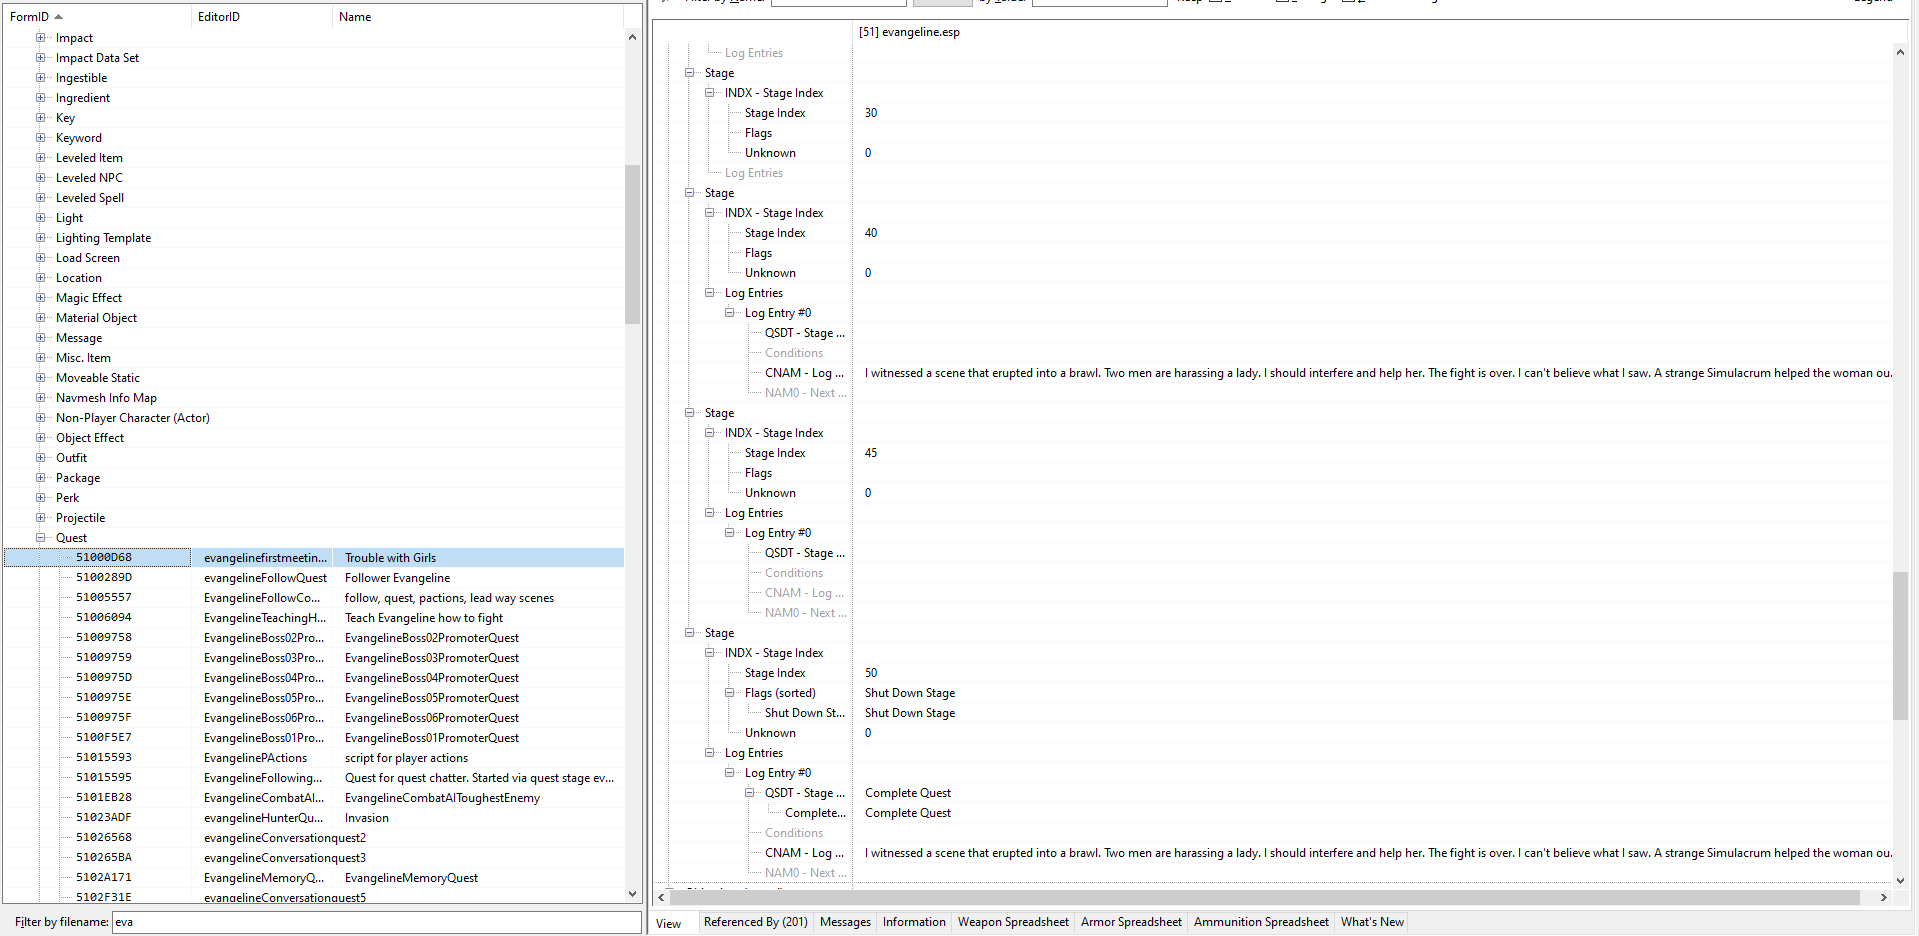
Task: Sort records by FormID column header
Action: click(97, 17)
